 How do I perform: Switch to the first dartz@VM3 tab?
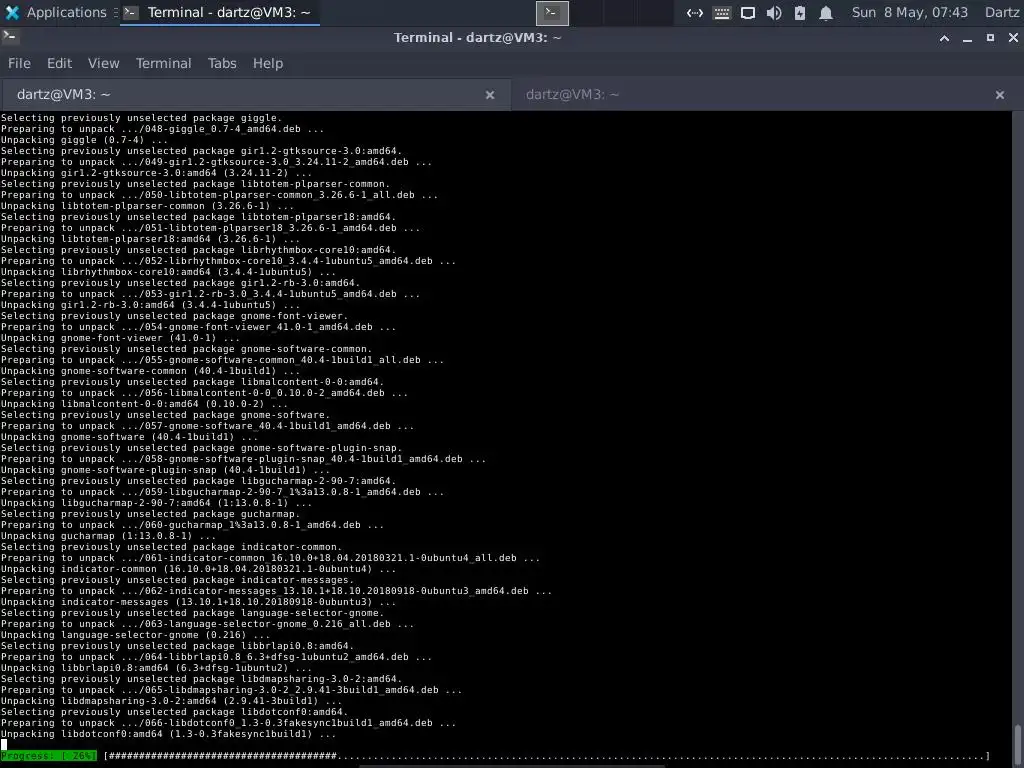click(x=255, y=95)
